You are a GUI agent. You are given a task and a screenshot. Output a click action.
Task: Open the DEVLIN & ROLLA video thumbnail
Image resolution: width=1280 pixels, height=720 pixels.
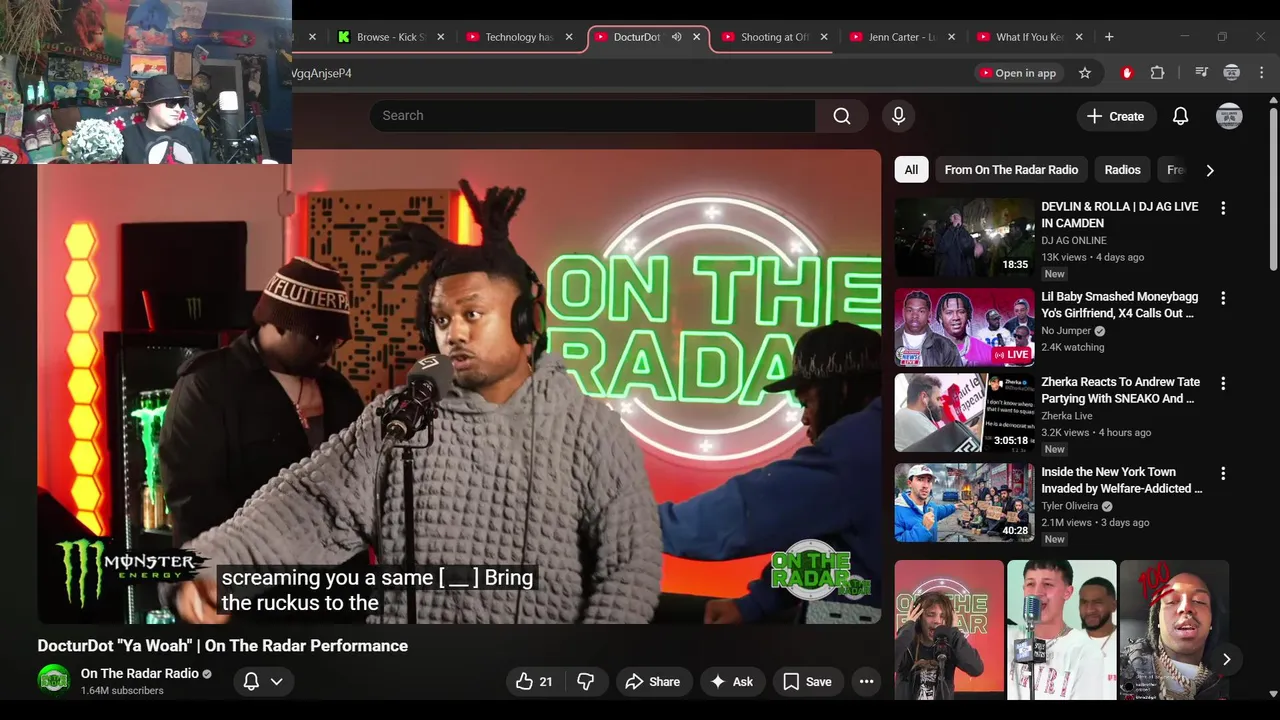click(x=964, y=237)
